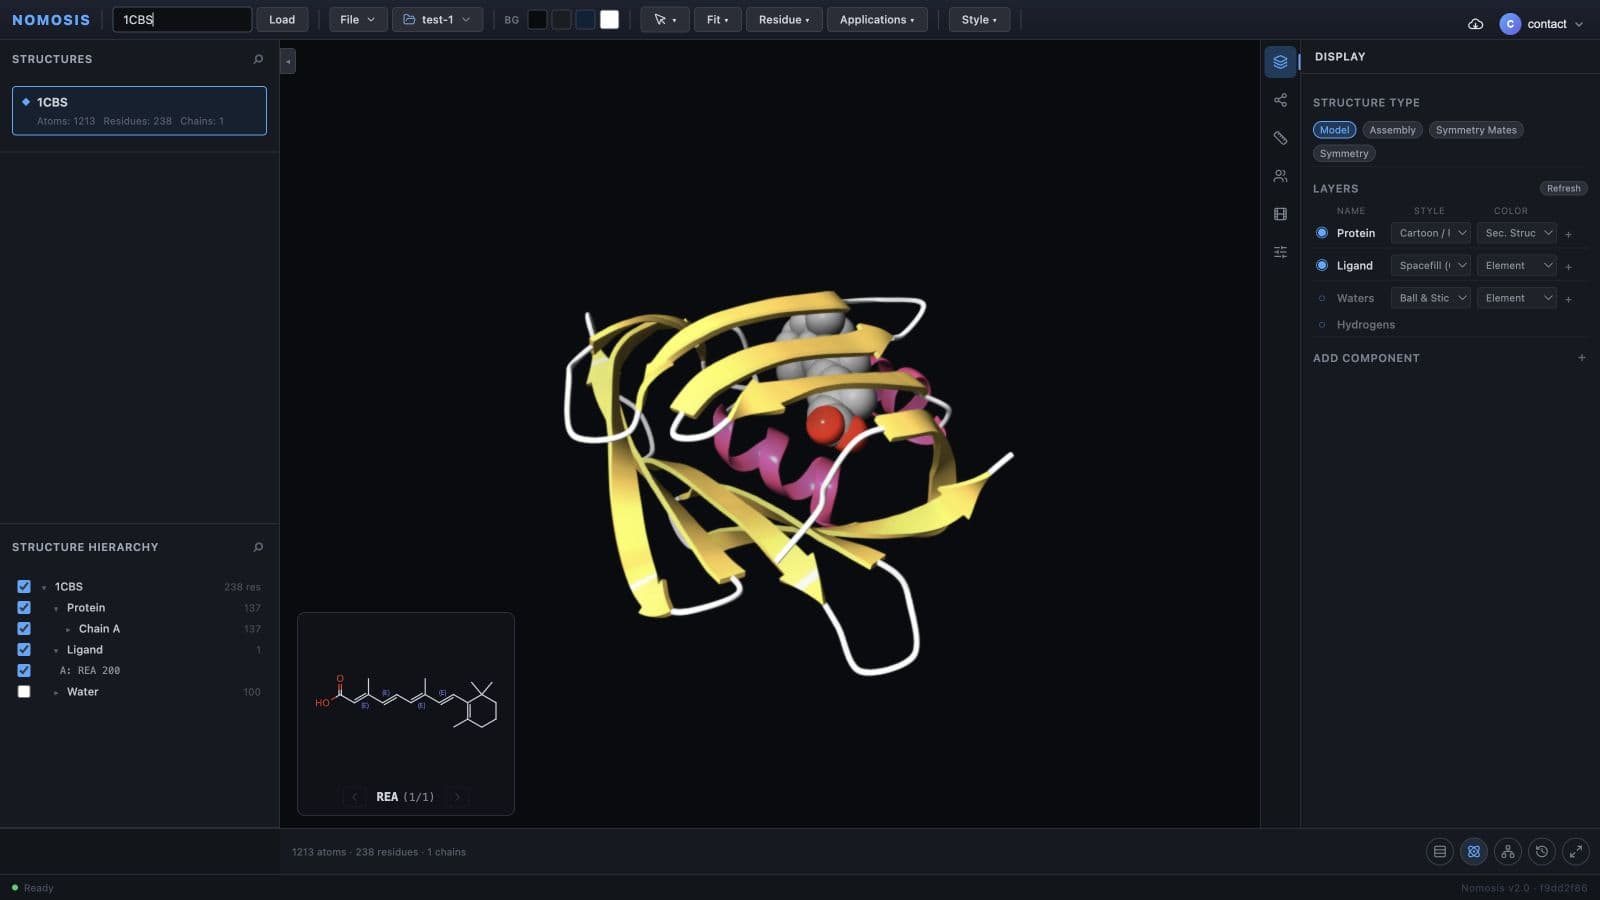
Task: Open the ruler measurements sidebar icon
Action: tap(1280, 138)
